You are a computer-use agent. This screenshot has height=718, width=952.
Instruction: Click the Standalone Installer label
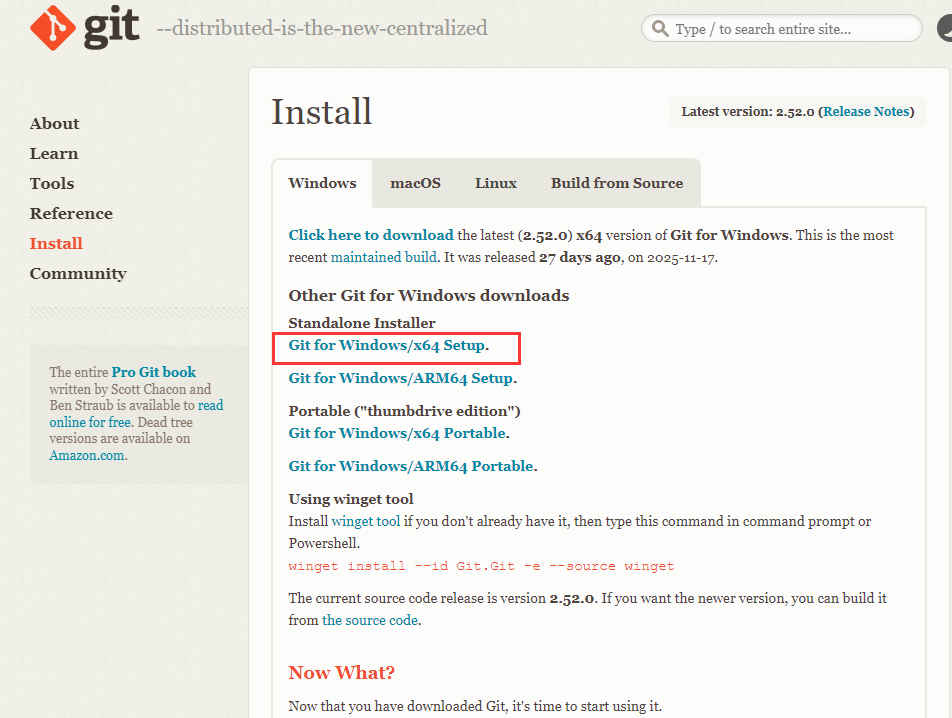(362, 323)
